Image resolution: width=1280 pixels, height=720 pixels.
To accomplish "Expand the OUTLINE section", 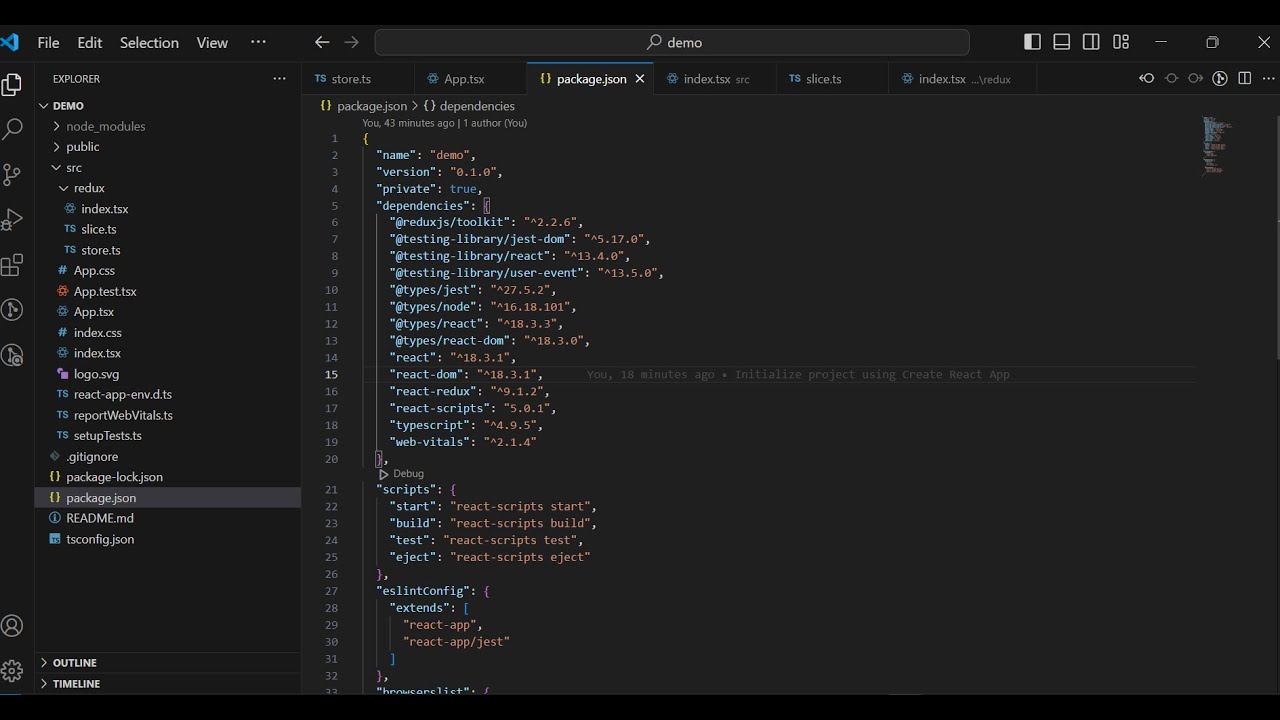I will (168, 662).
